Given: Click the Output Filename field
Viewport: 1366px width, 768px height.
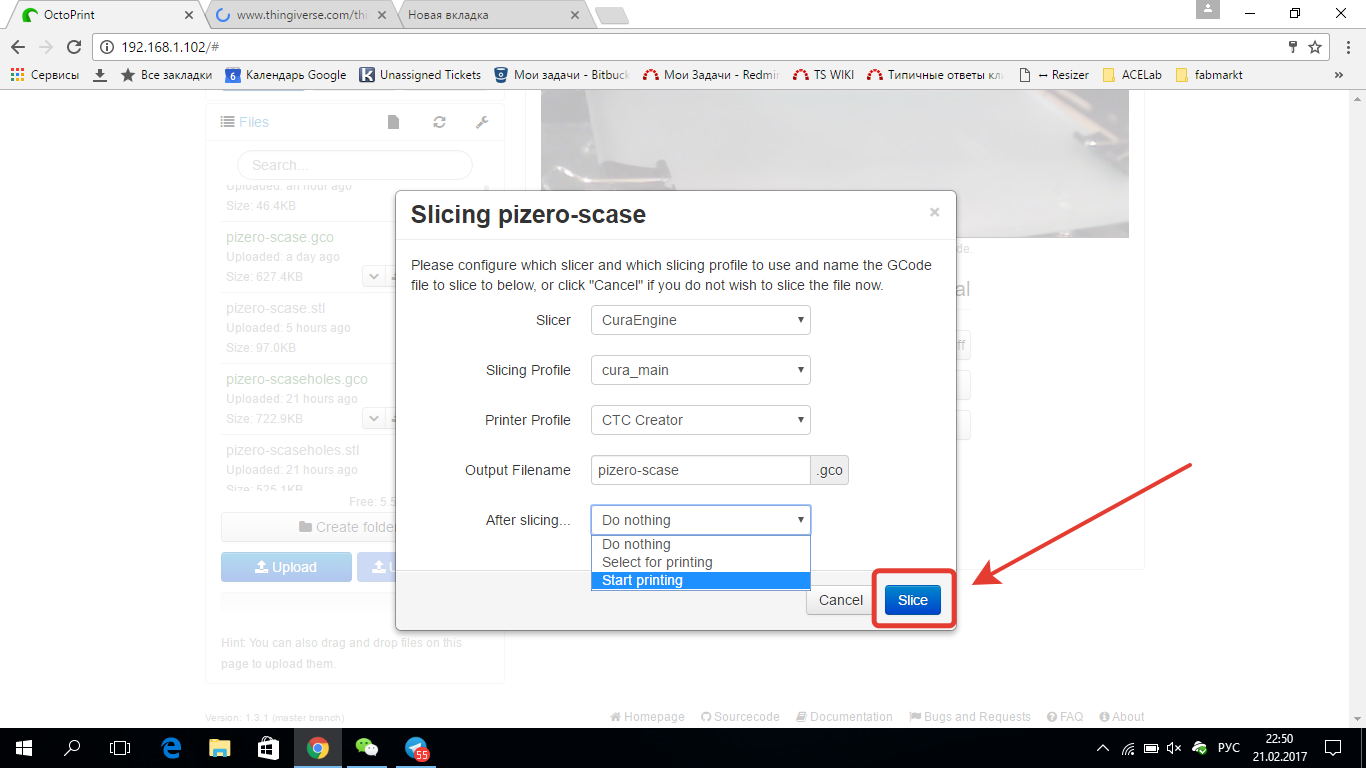Looking at the screenshot, I should 700,470.
